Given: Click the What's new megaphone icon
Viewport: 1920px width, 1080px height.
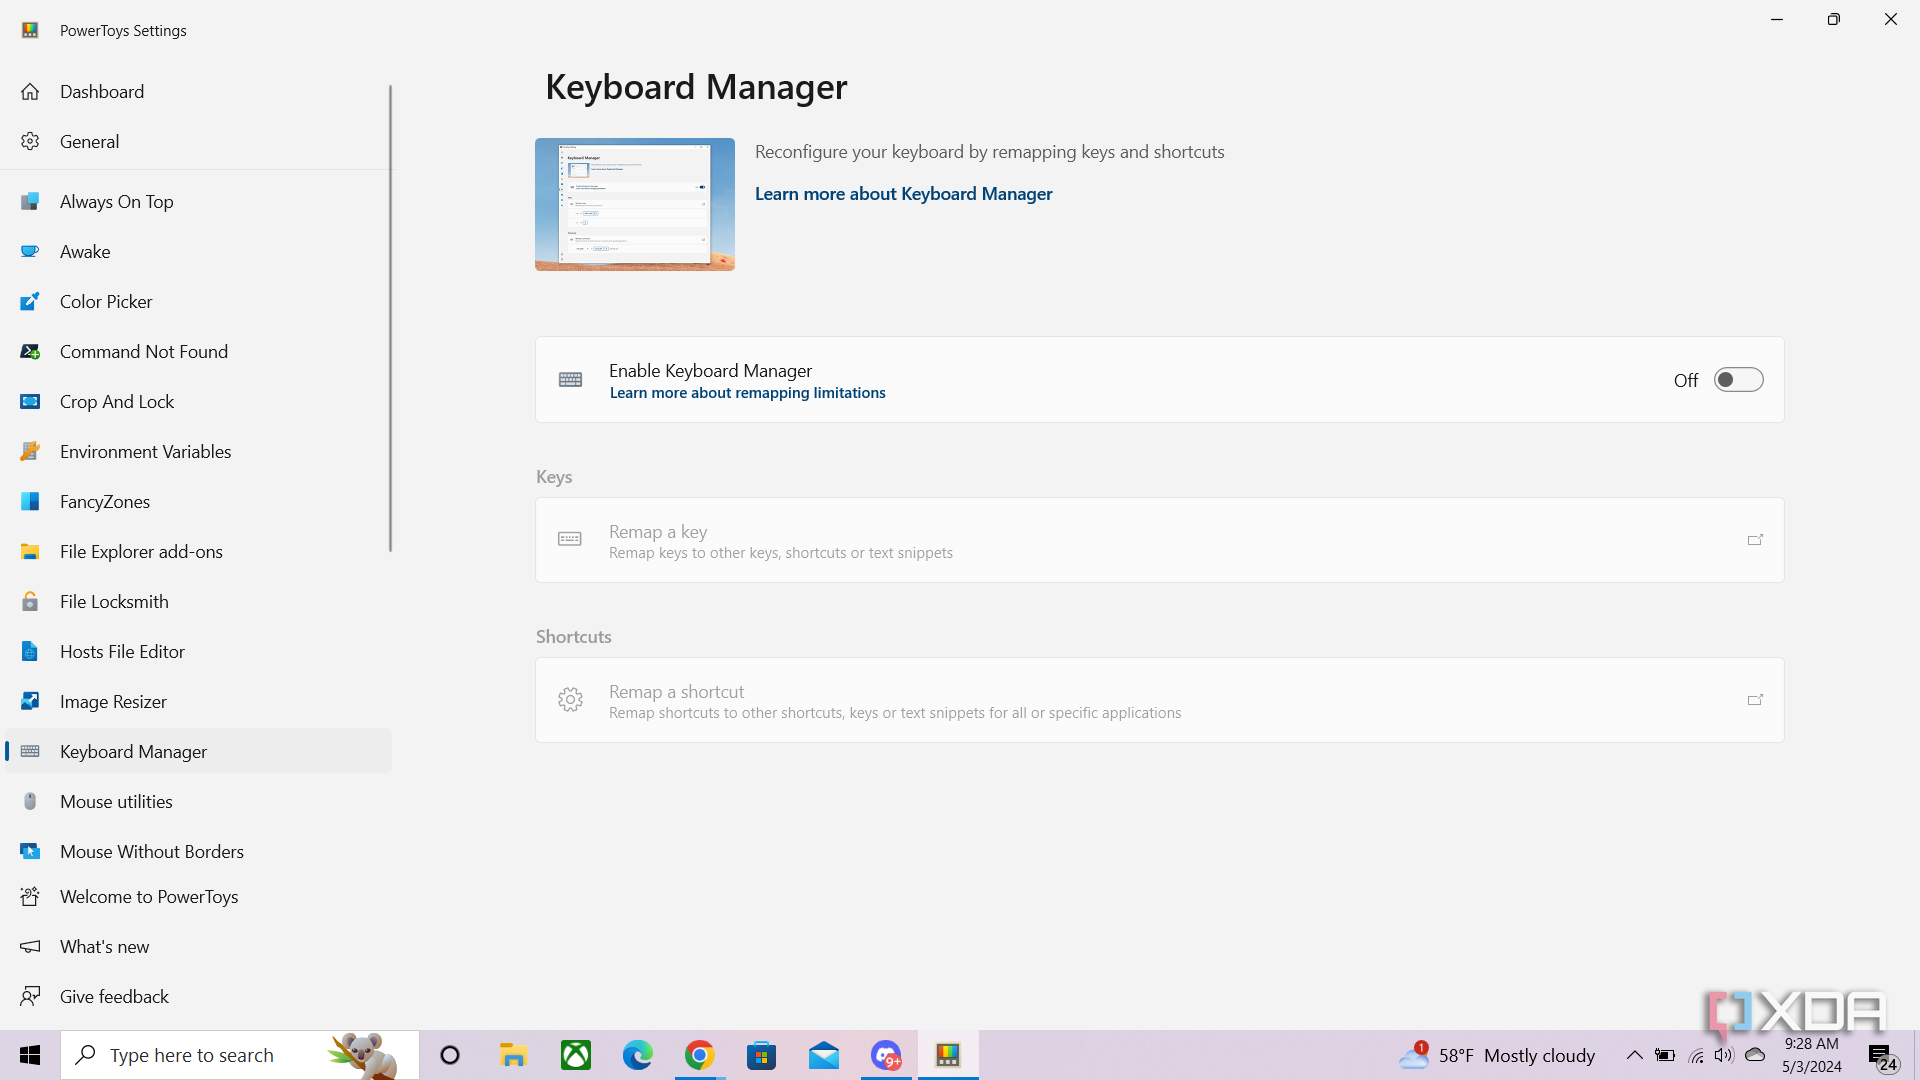Looking at the screenshot, I should click(x=30, y=946).
